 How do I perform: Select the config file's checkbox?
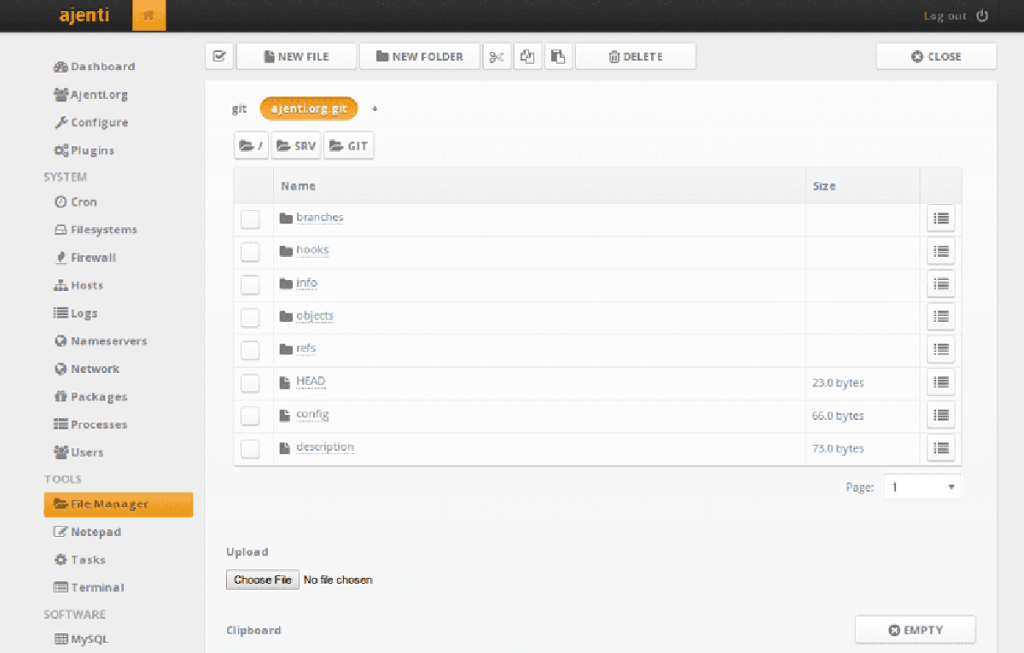click(x=250, y=415)
